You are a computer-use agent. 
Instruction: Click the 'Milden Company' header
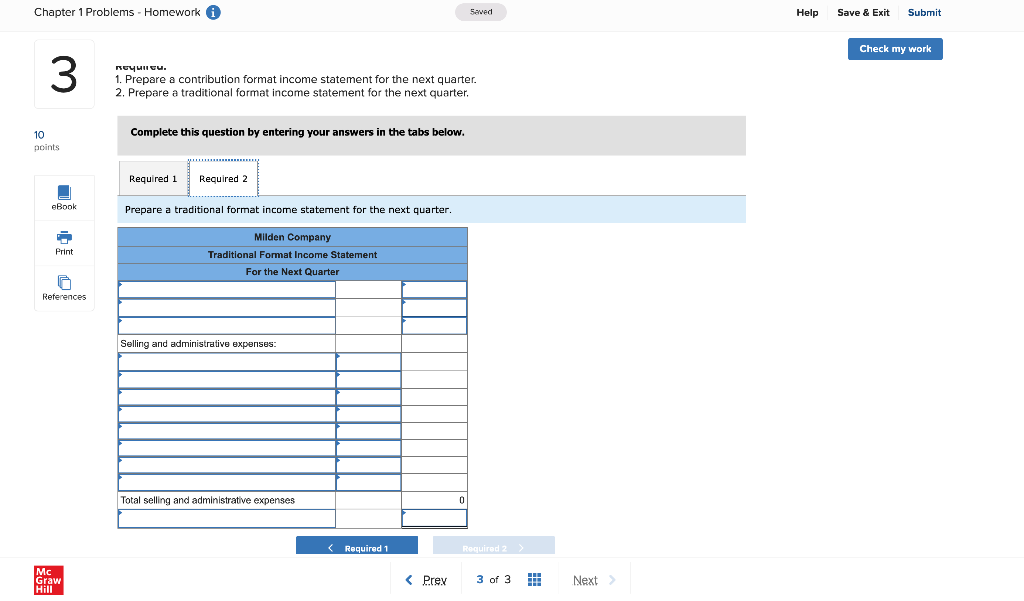[x=292, y=237]
